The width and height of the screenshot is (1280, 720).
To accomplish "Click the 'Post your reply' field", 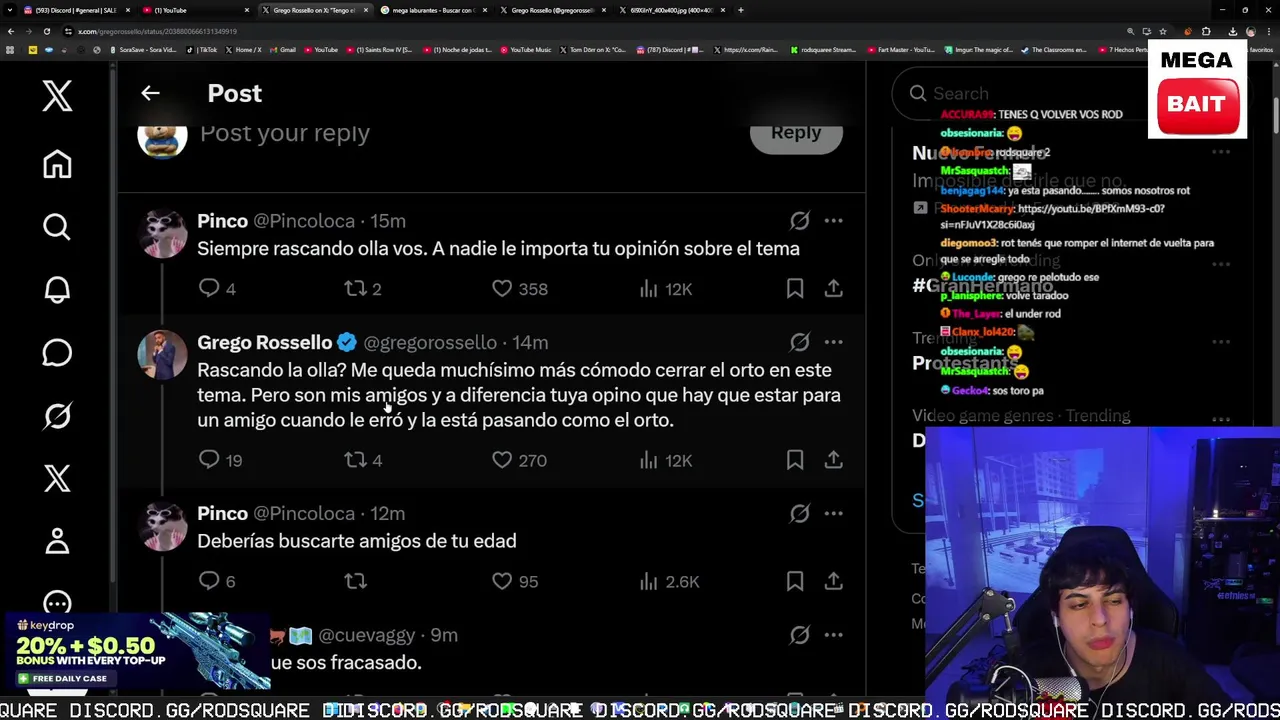I will (285, 133).
